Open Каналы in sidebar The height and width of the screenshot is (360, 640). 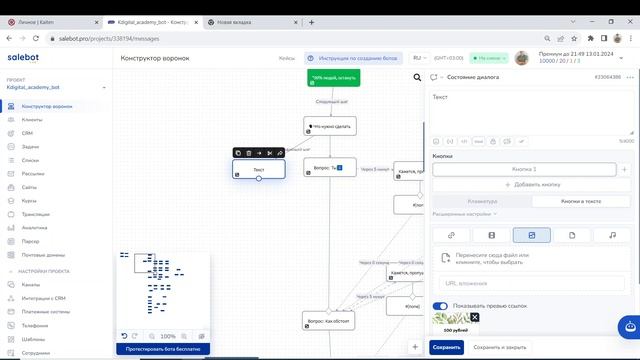pos(31,284)
